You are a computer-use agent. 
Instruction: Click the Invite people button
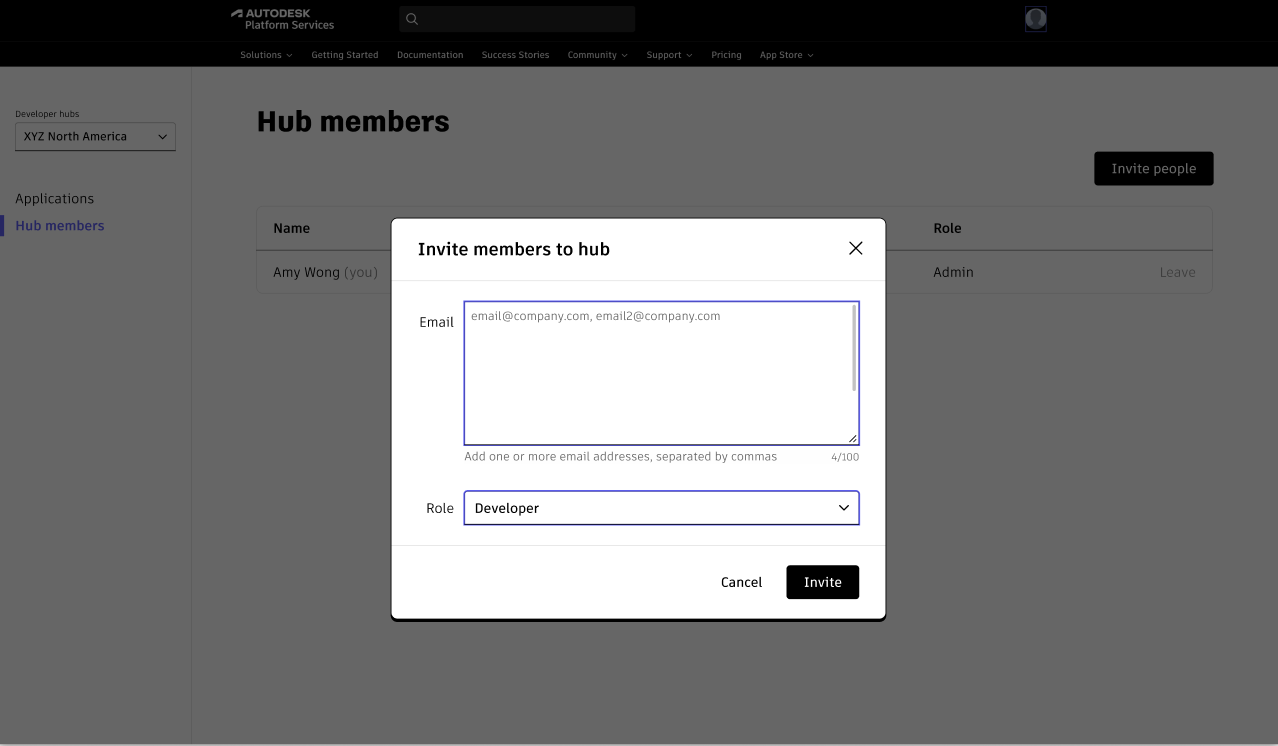pyautogui.click(x=1153, y=169)
